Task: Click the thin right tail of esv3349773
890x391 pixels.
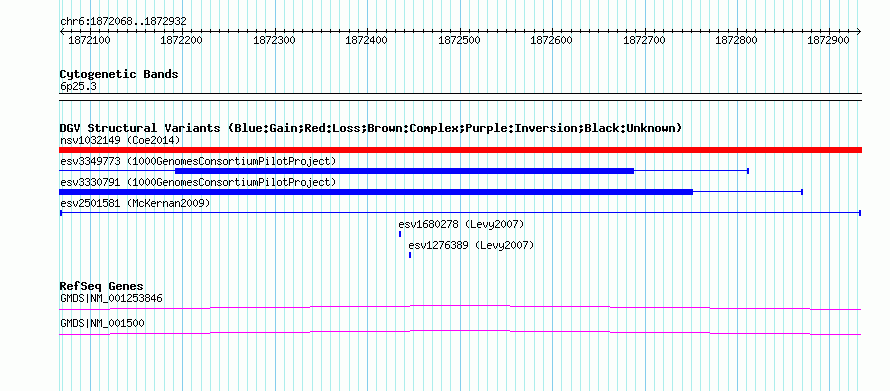Action: pyautogui.click(x=691, y=171)
